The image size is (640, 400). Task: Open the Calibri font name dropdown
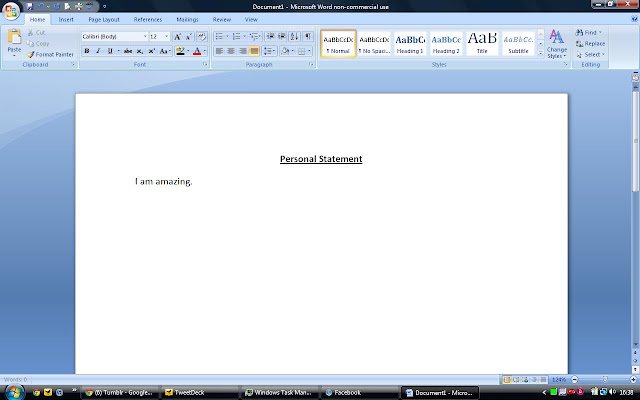145,37
